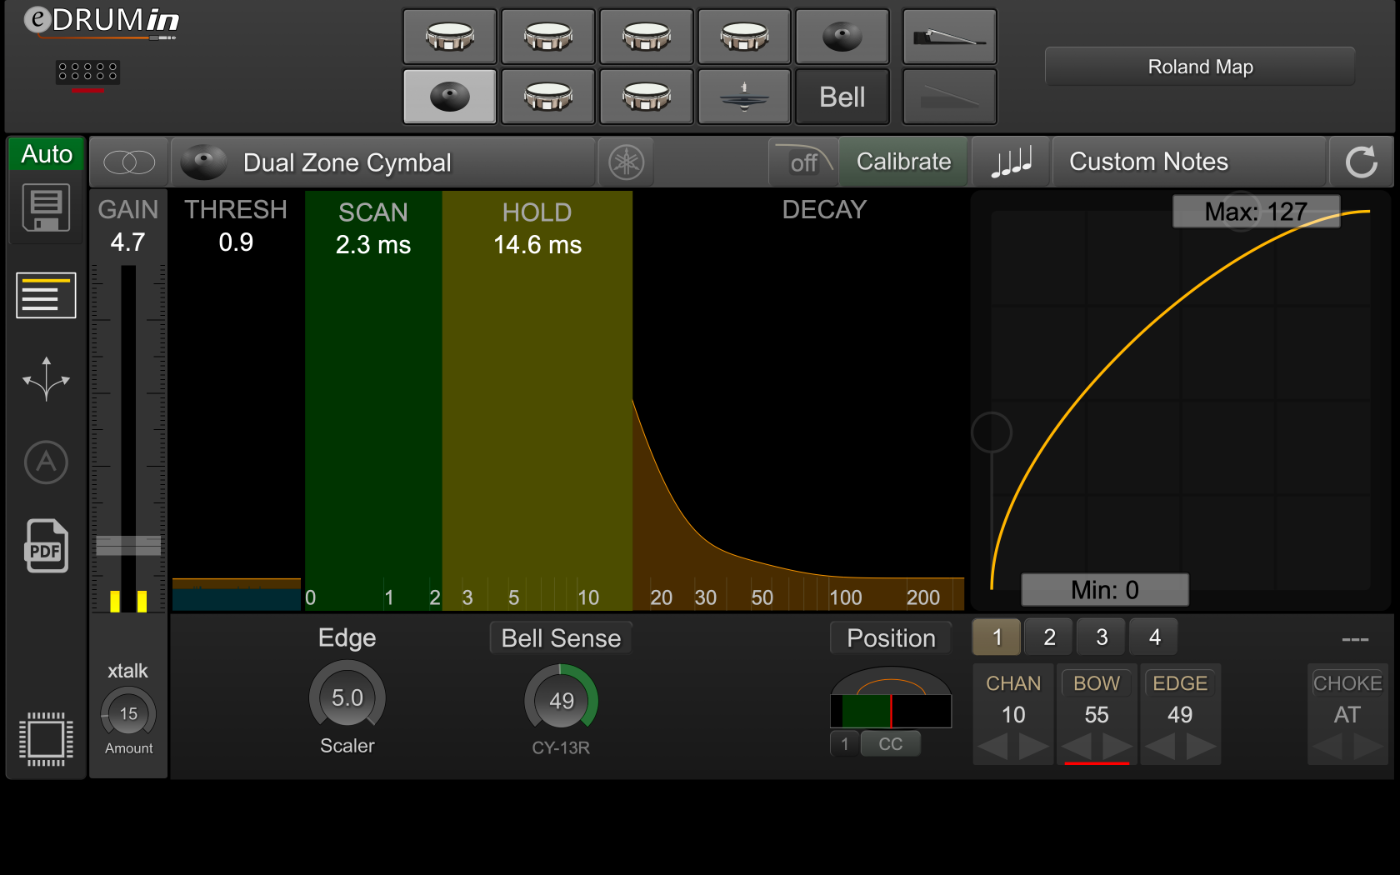
Task: Select the hi-hat cymbal input
Action: coord(744,96)
